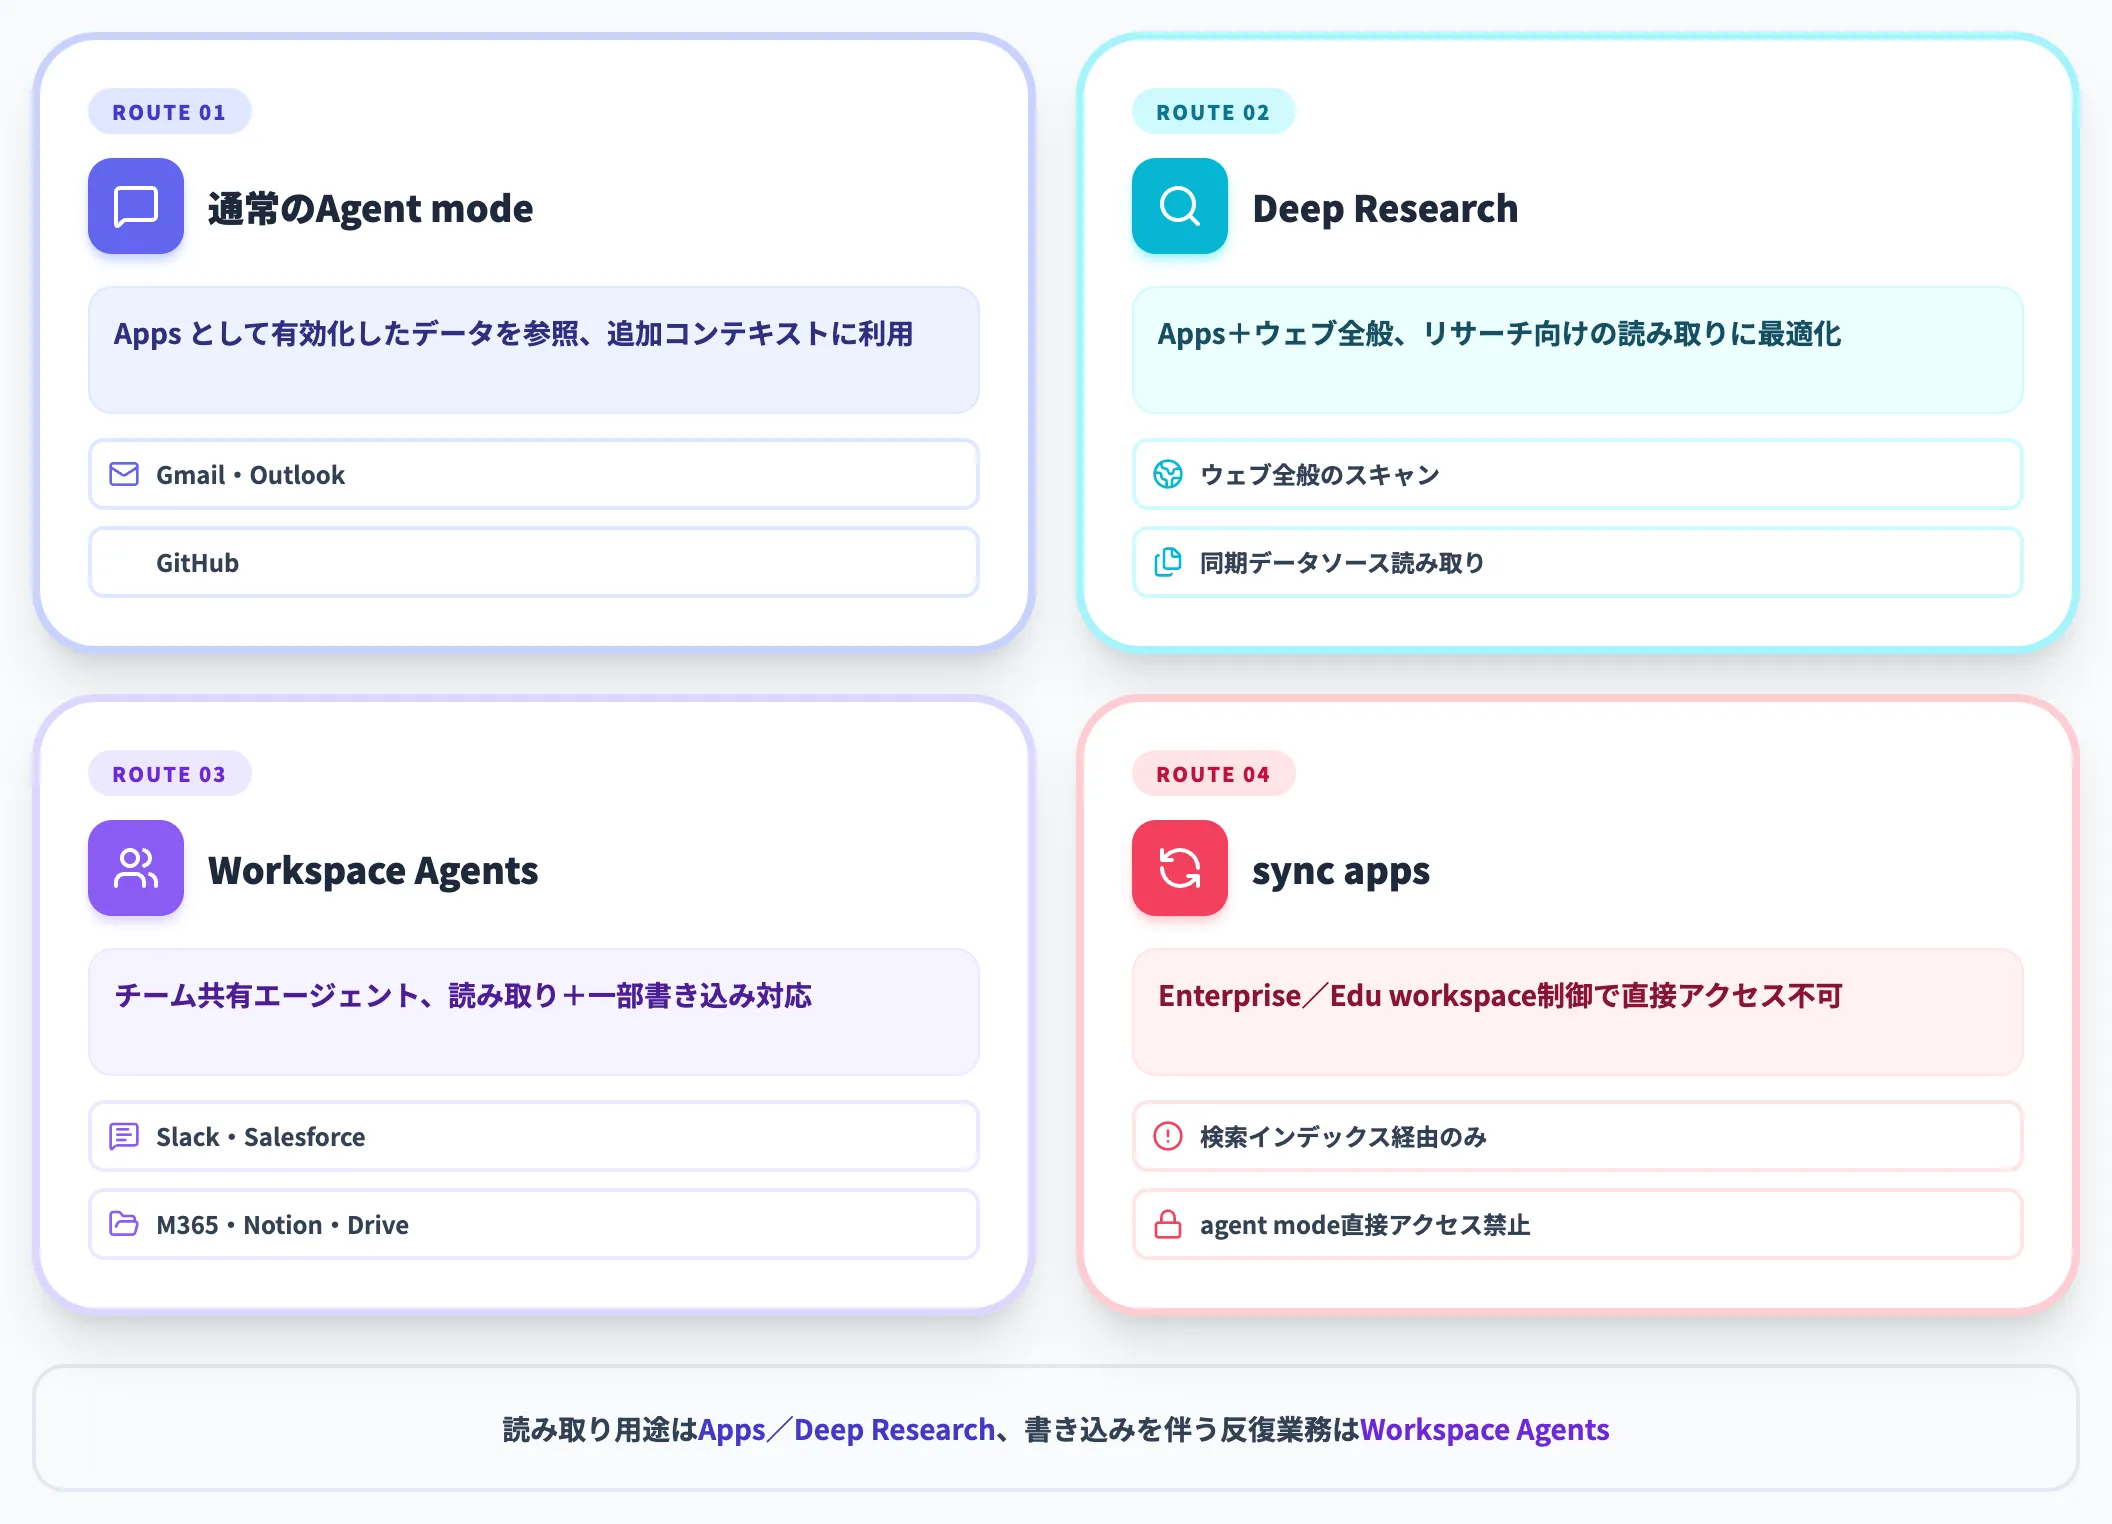Click the sync apps heading
Viewport: 2112px width, 1524px height.
(x=1341, y=871)
